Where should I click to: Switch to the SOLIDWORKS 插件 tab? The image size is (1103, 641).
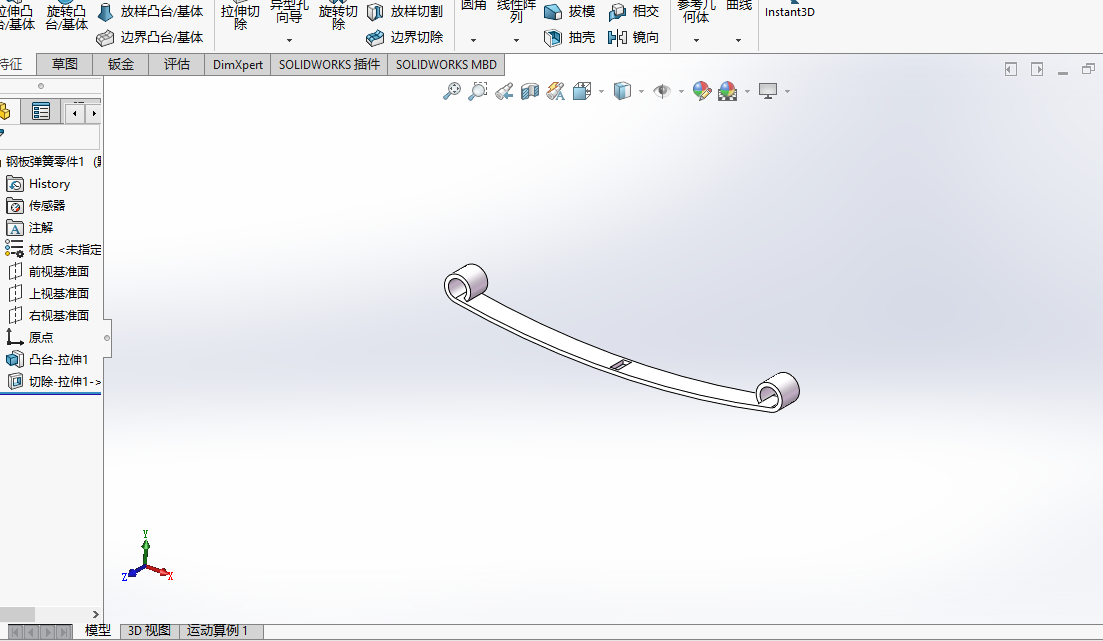click(329, 65)
